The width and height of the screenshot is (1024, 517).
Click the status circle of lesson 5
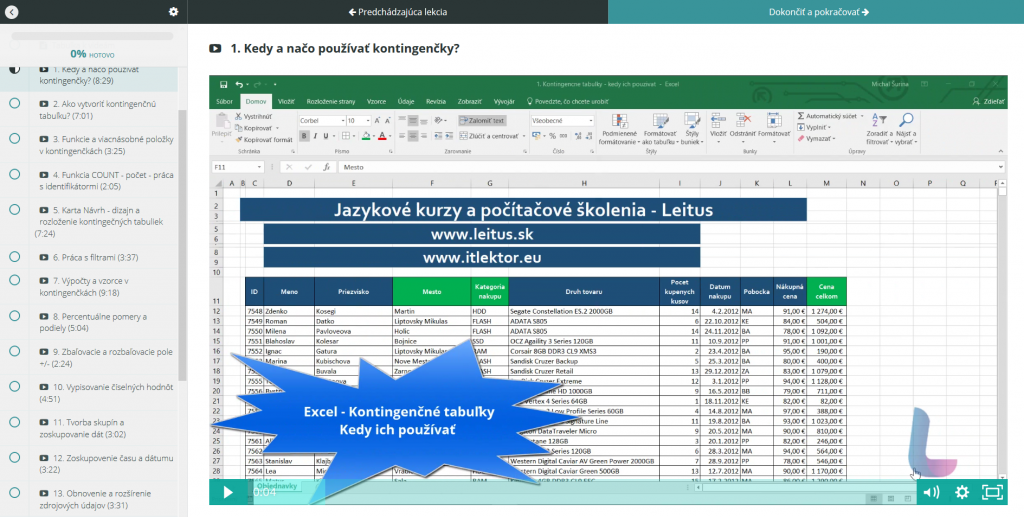coord(14,210)
